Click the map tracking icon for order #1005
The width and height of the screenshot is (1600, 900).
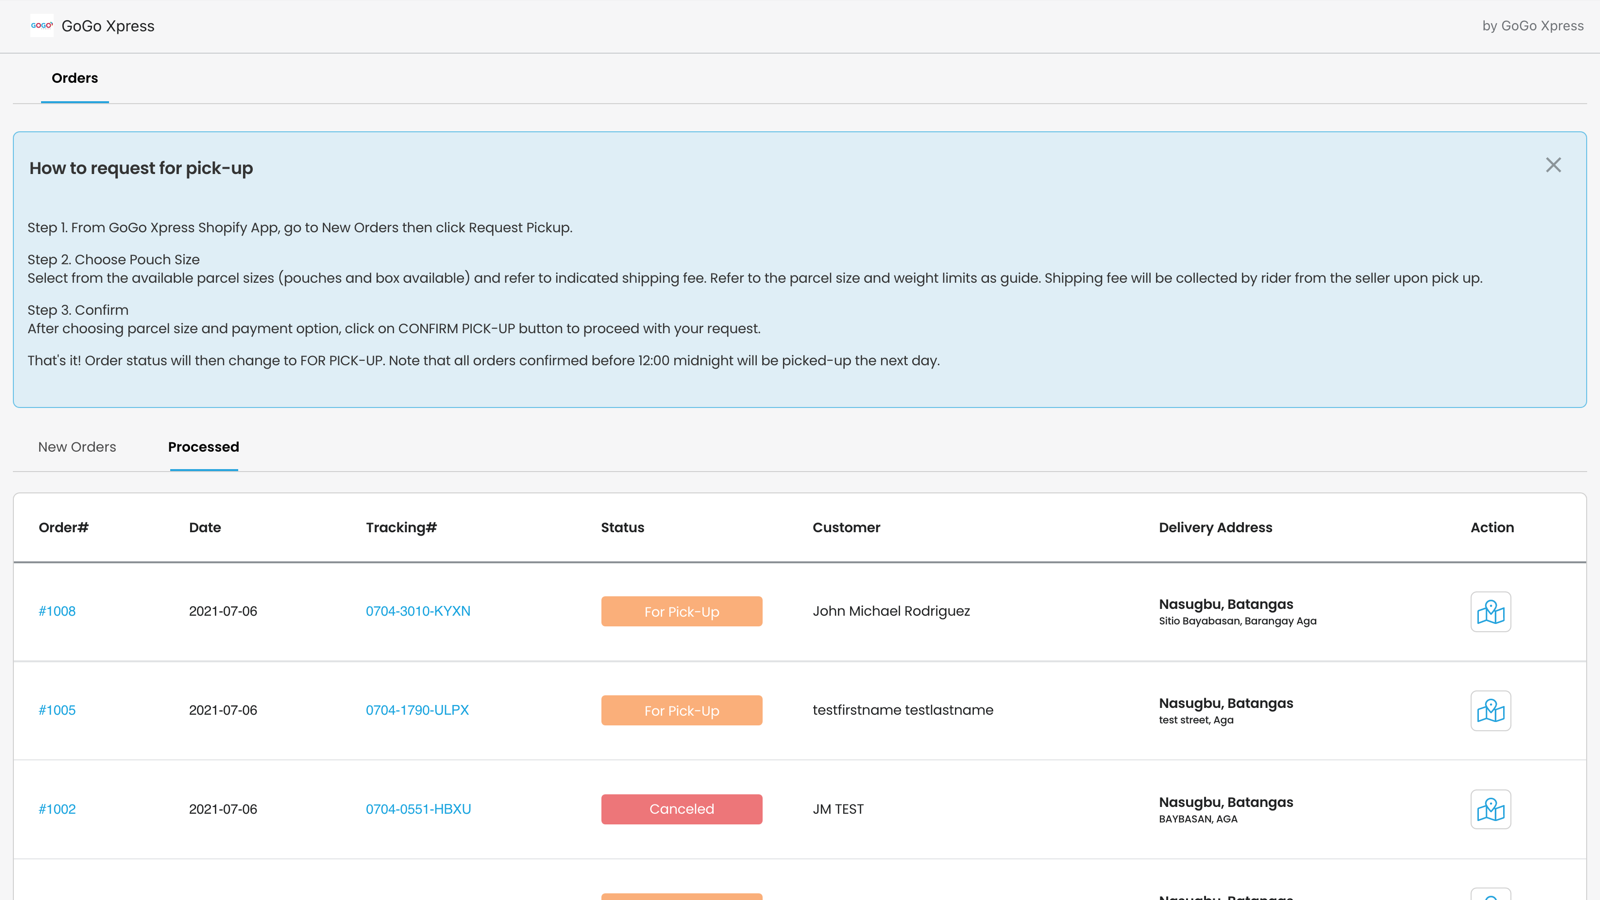[1490, 710]
